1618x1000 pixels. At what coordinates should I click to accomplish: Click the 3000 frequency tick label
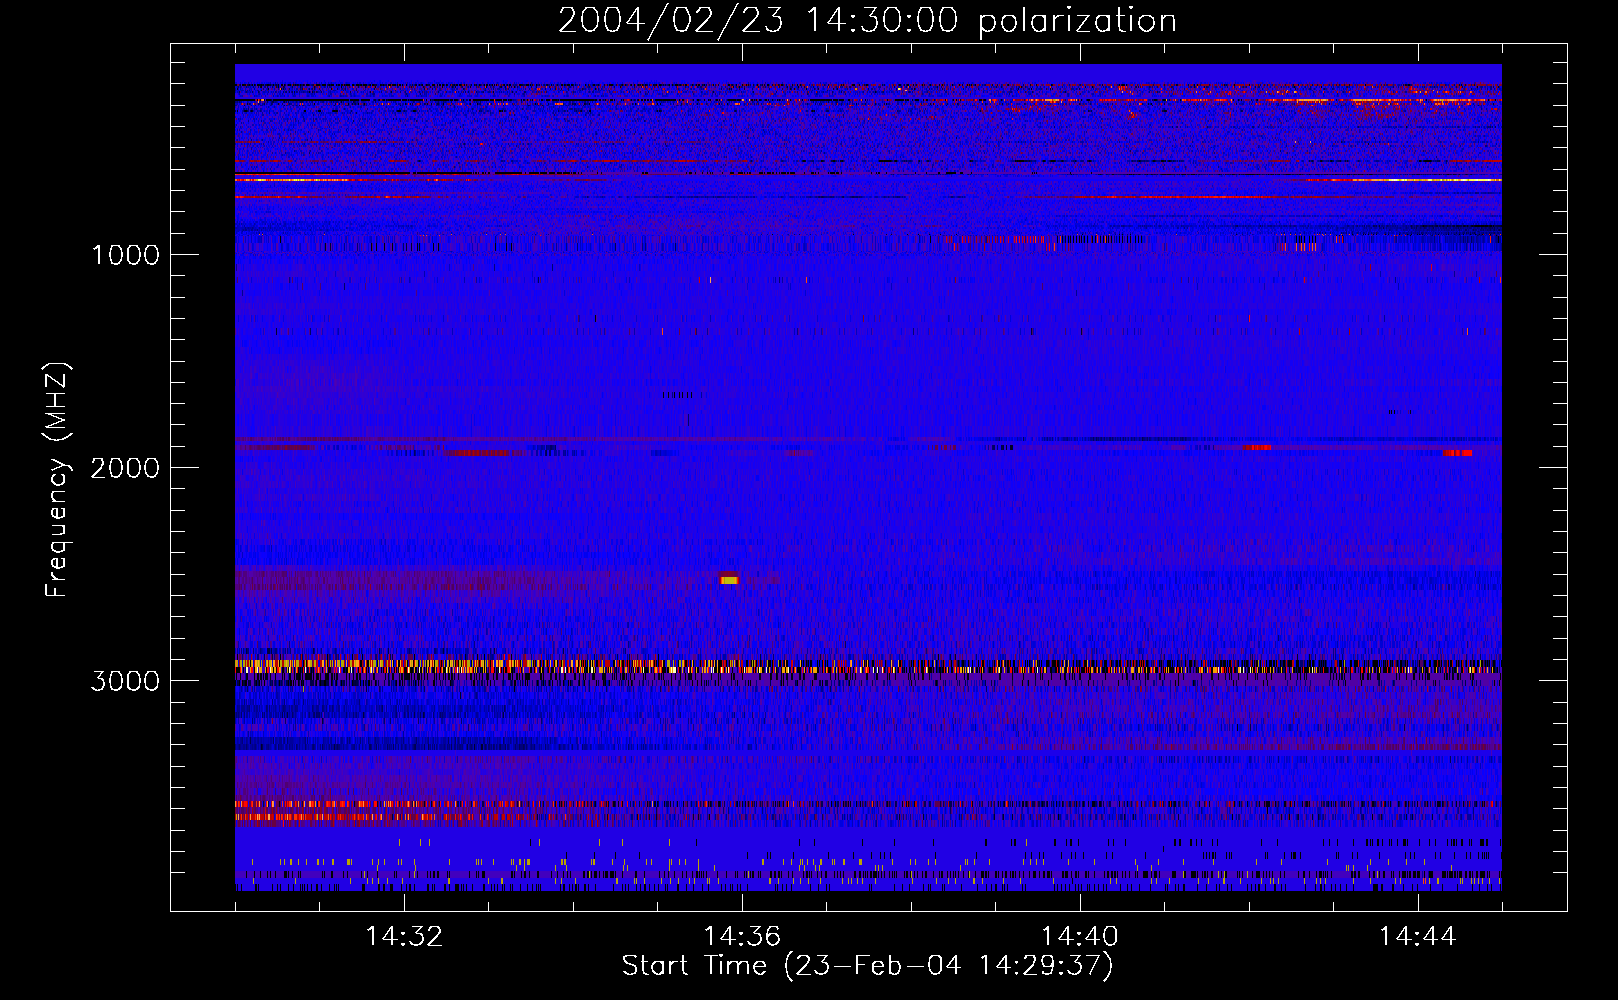125,681
